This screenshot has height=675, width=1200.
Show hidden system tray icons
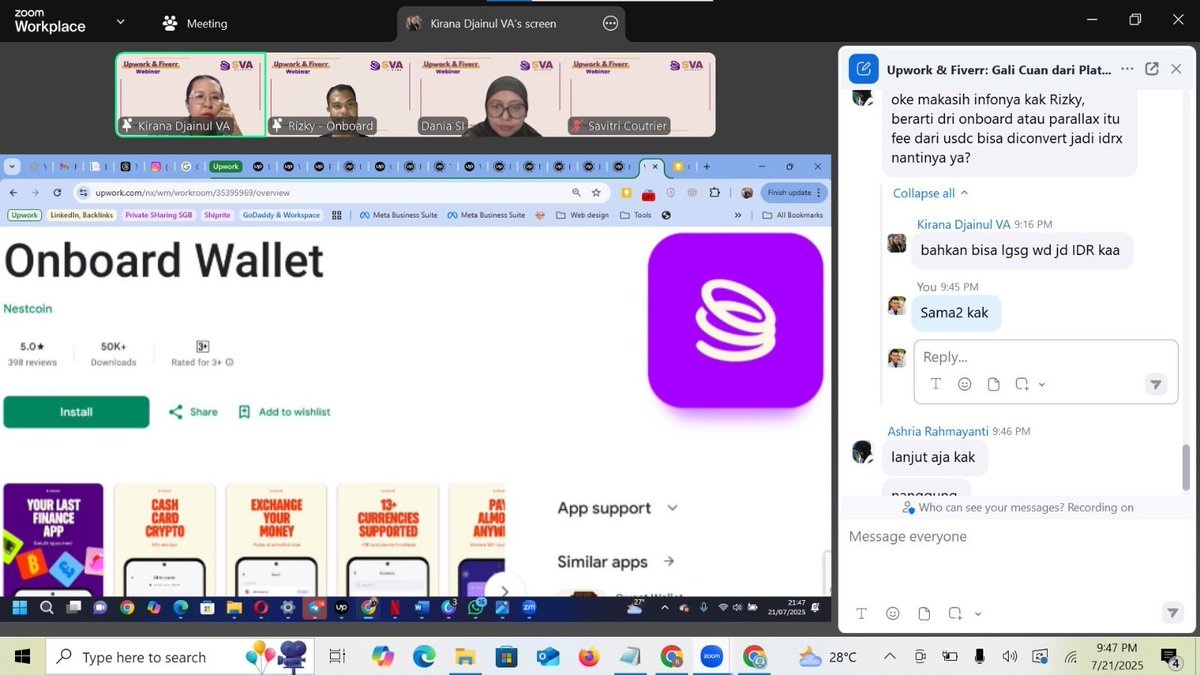[889, 657]
